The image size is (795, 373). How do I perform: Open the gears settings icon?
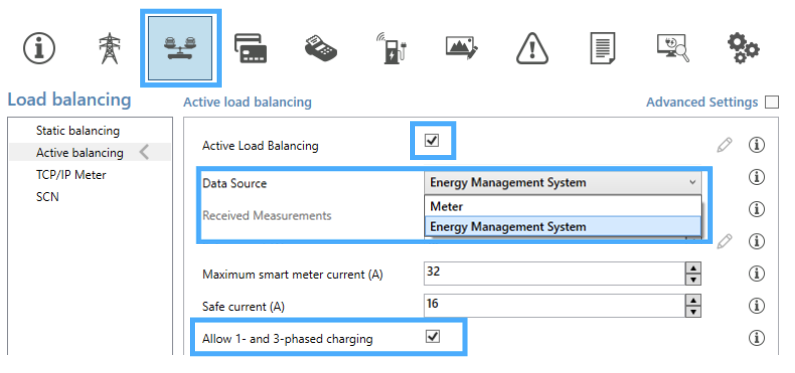pyautogui.click(x=743, y=49)
